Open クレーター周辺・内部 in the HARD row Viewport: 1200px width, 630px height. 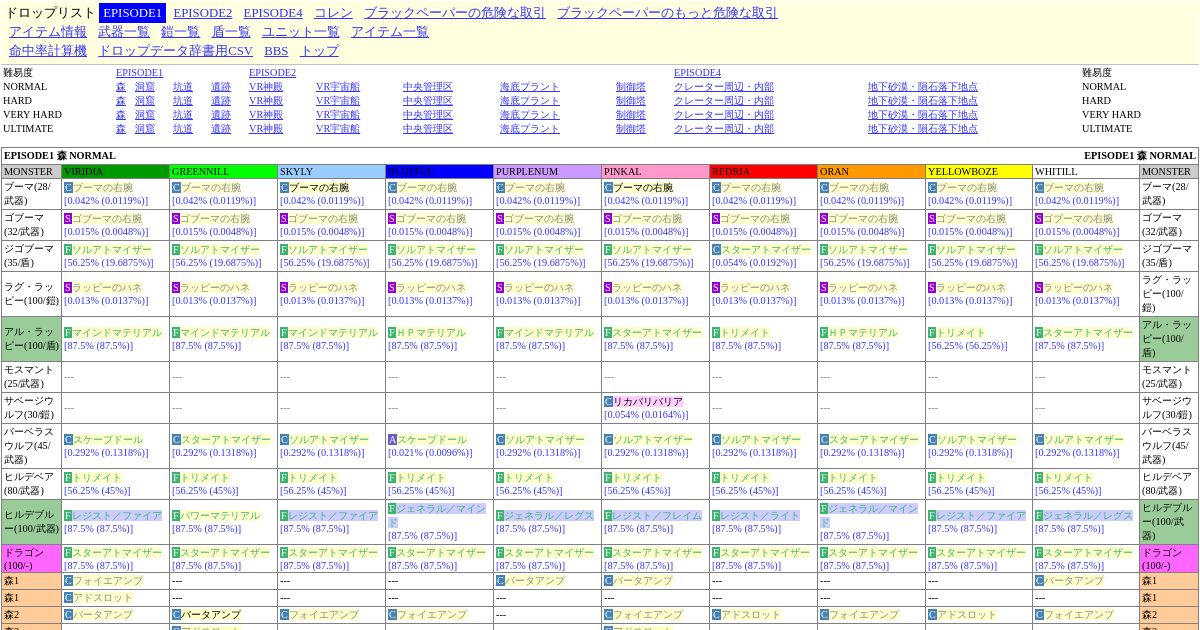(x=724, y=101)
